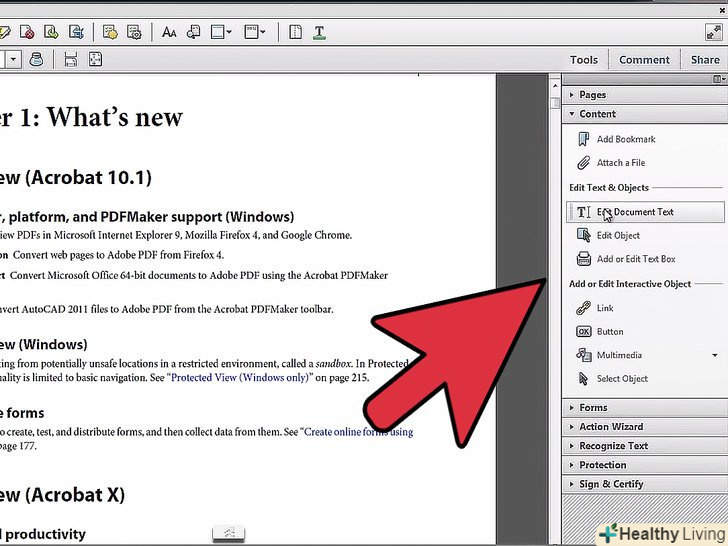Expand the Recognize Text section

point(644,446)
